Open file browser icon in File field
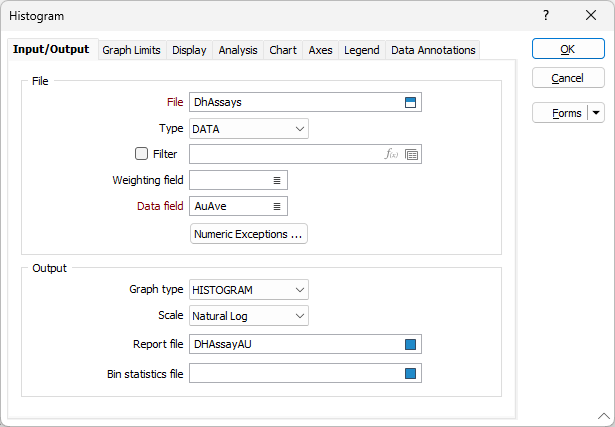615x427 pixels. (x=410, y=102)
